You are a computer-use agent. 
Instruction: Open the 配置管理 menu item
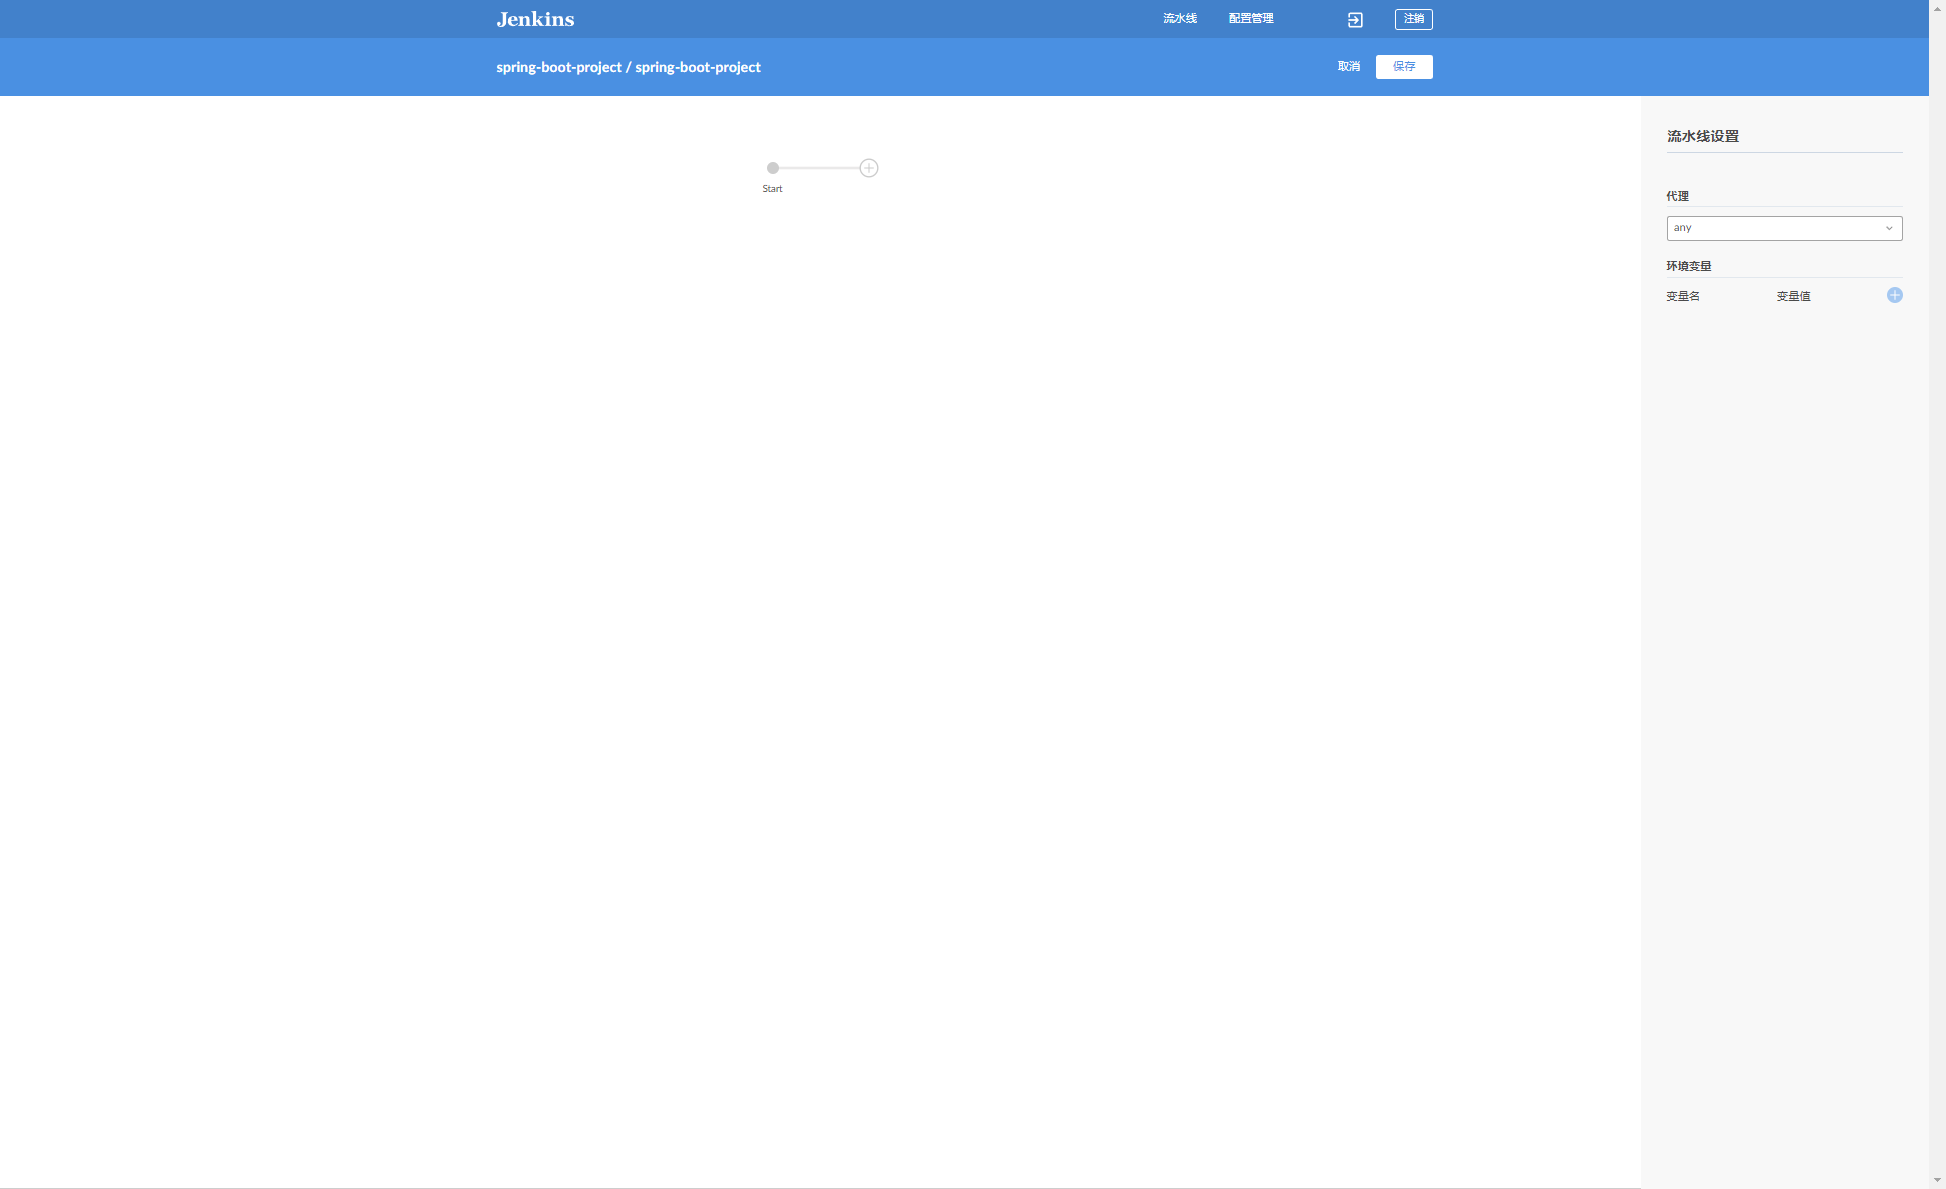tap(1251, 19)
